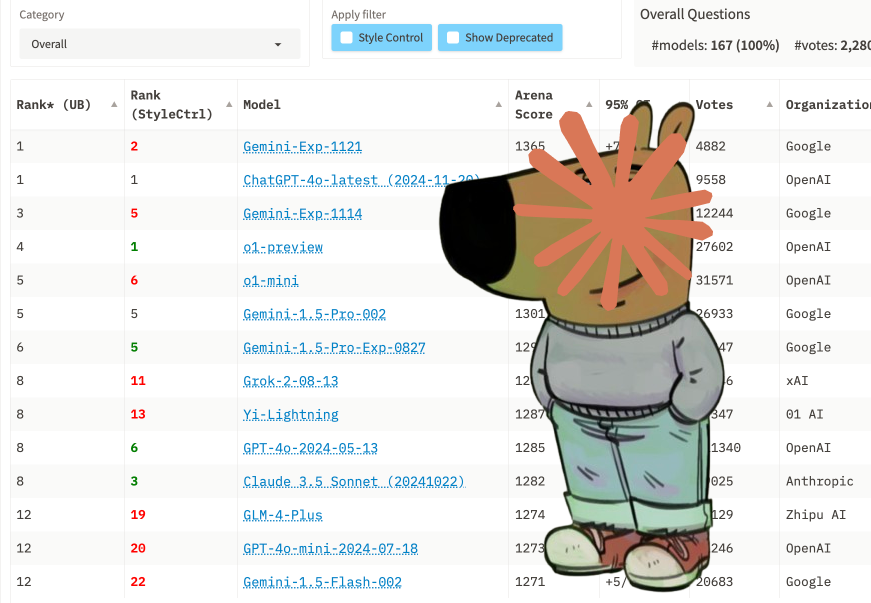871x603 pixels.
Task: Open the Category dropdown showing Overall
Action: [159, 44]
